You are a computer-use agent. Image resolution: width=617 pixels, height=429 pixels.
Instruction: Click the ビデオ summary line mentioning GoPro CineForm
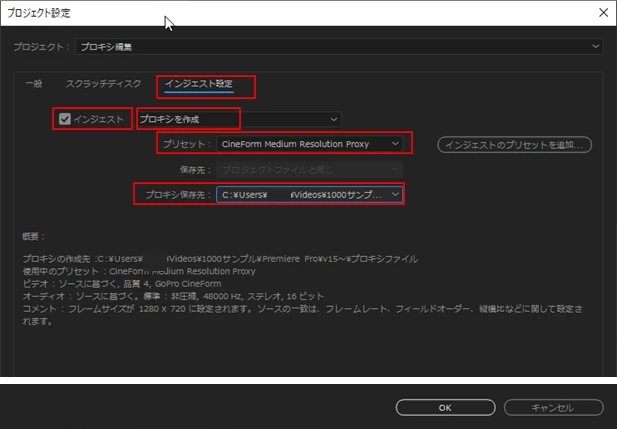coord(122,284)
